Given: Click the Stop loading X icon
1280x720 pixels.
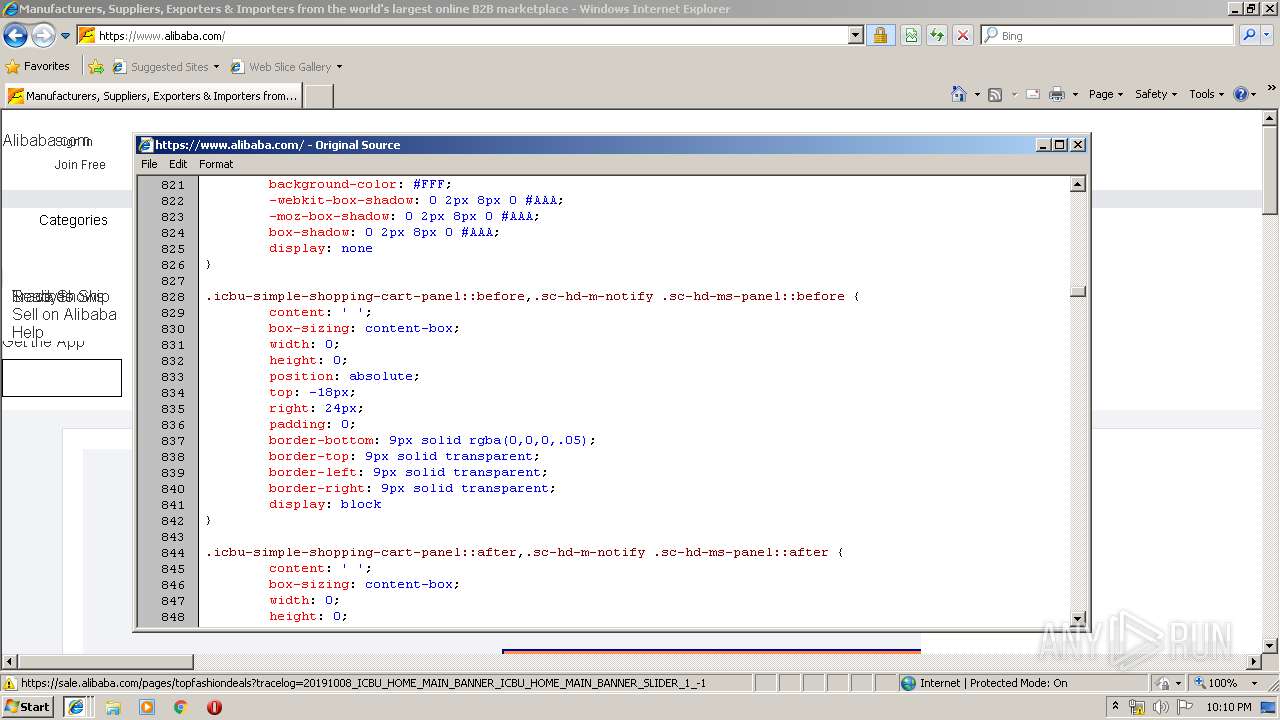Looking at the screenshot, I should click(x=962, y=36).
